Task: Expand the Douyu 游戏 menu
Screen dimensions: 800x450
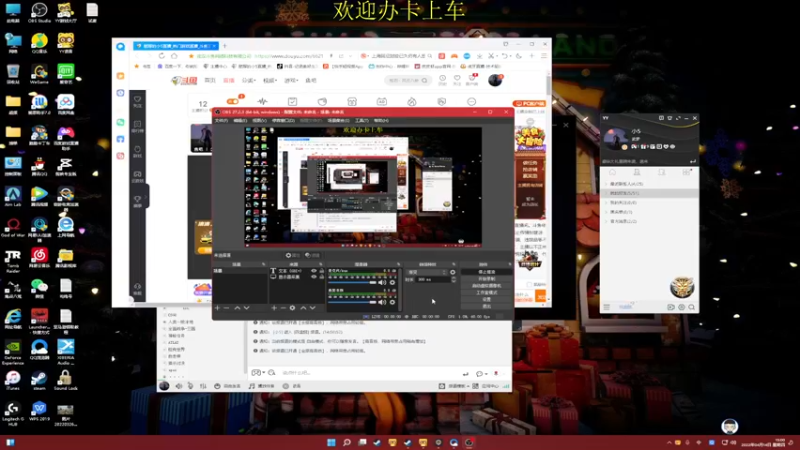Action: pos(291,81)
